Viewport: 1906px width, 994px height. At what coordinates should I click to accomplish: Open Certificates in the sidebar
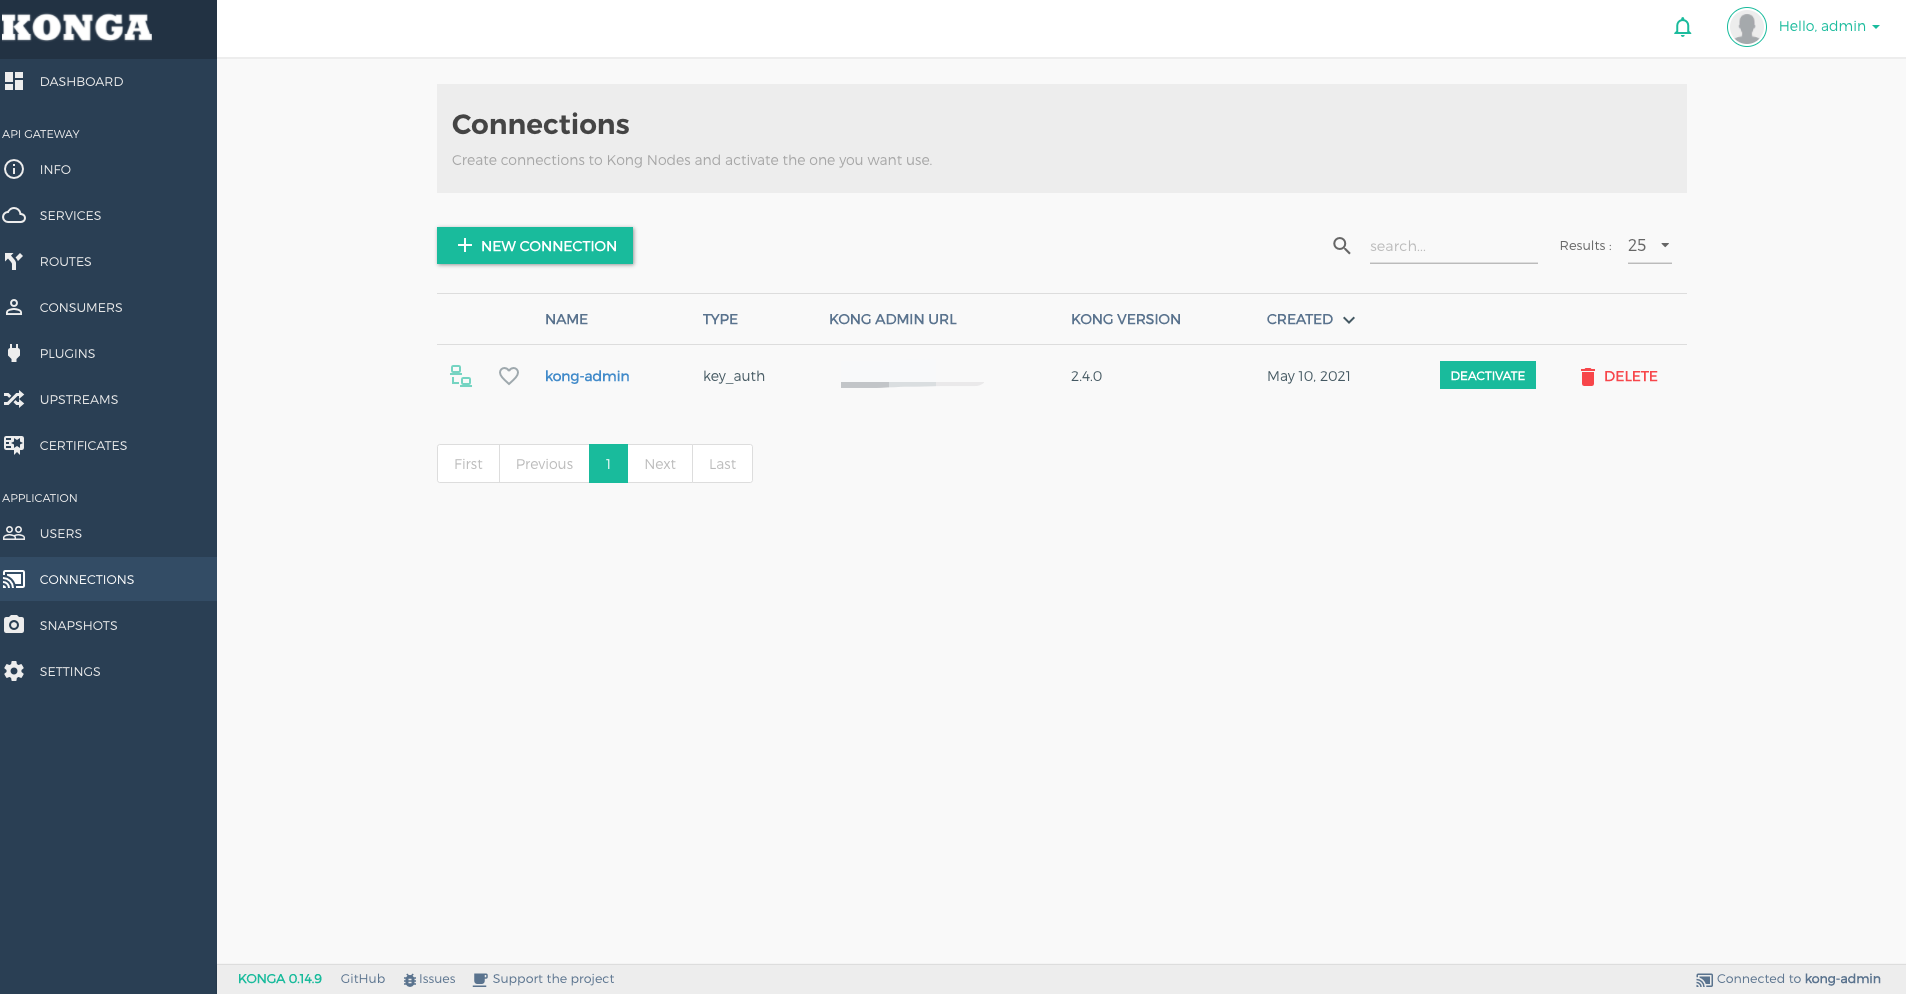[x=83, y=446]
